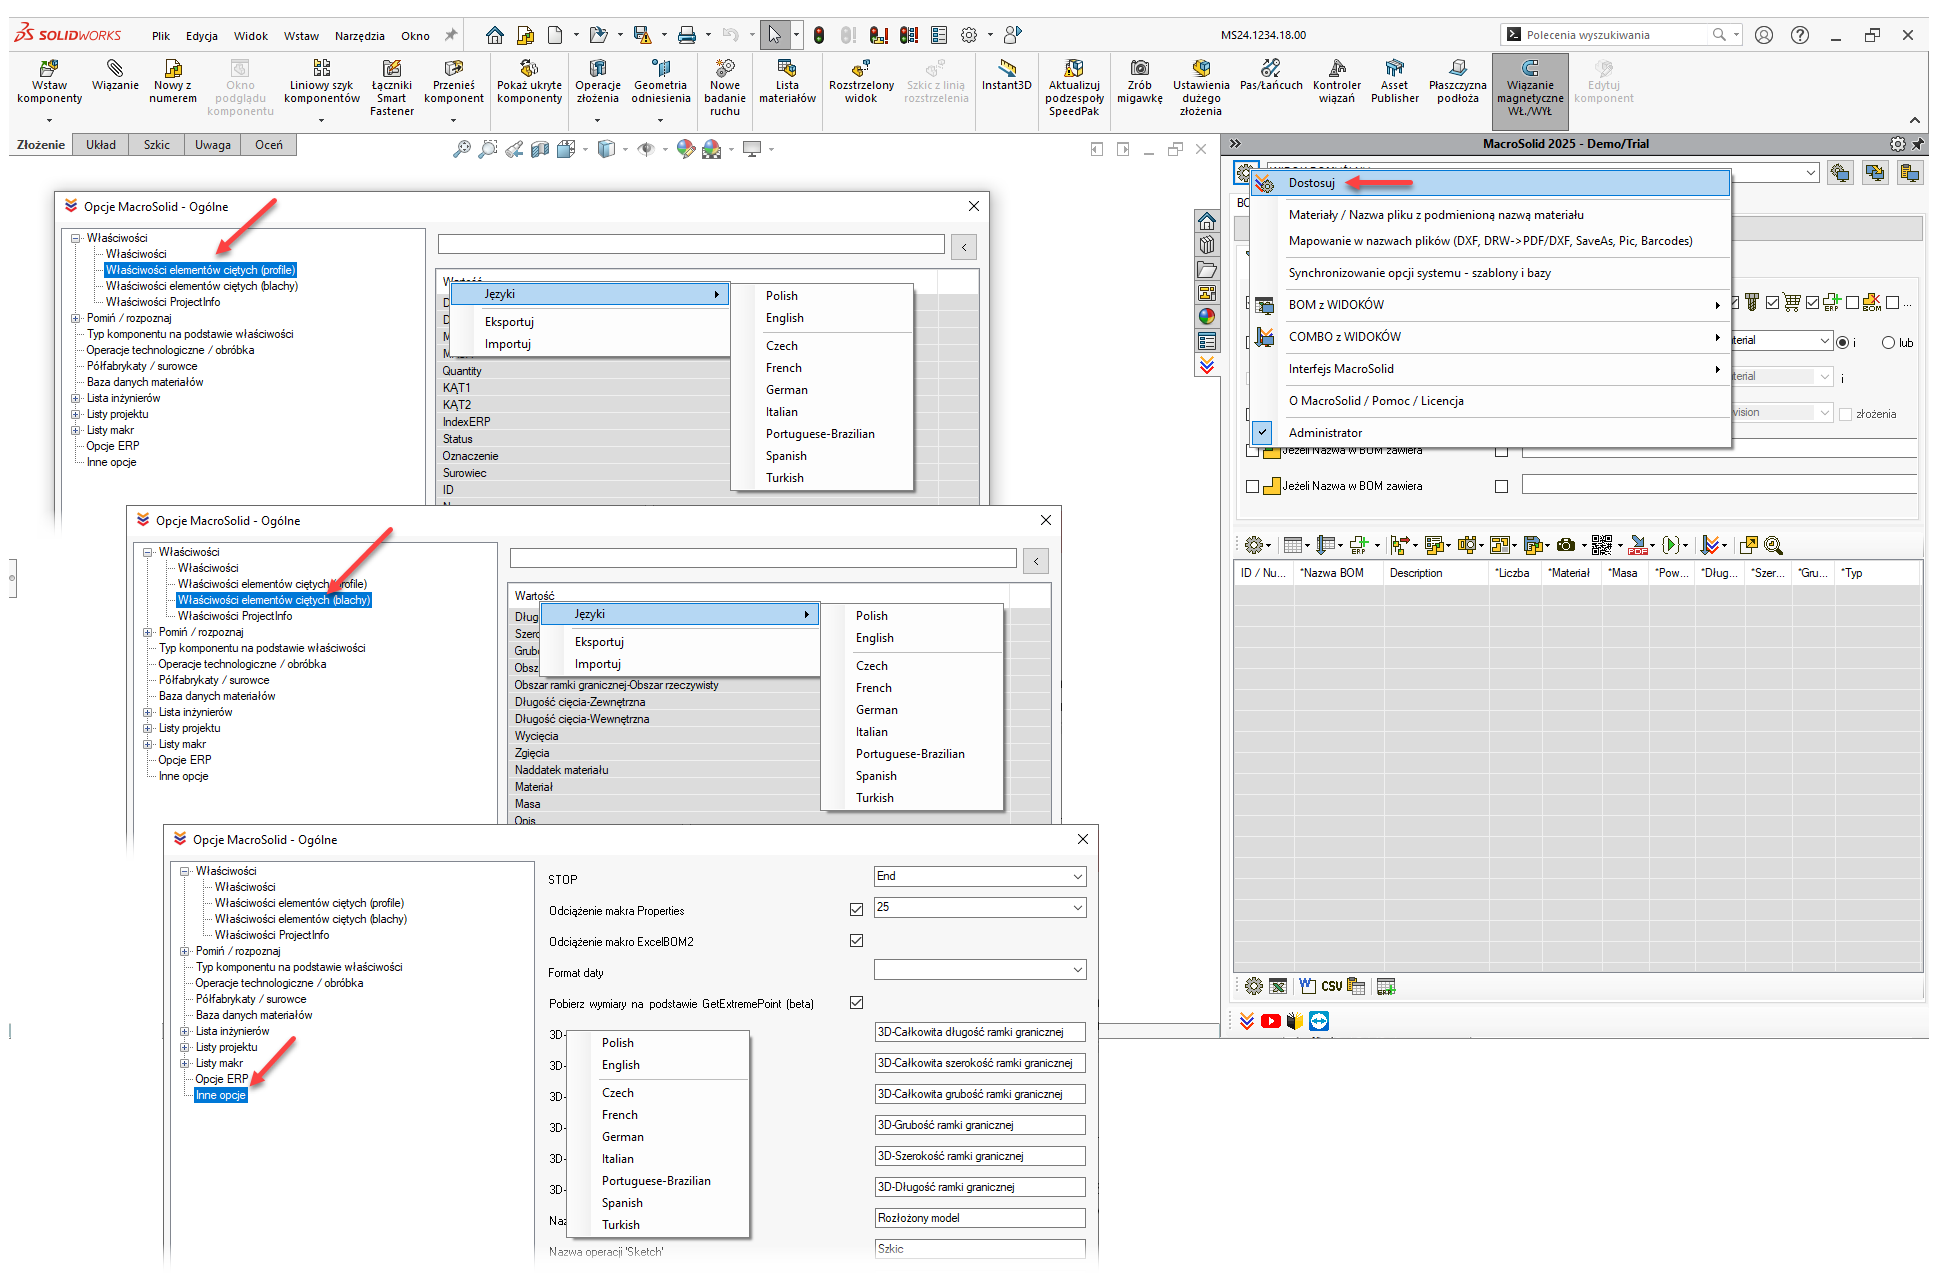Click the '<' button in top options dialog
The image size is (1958, 1274).
[964, 247]
